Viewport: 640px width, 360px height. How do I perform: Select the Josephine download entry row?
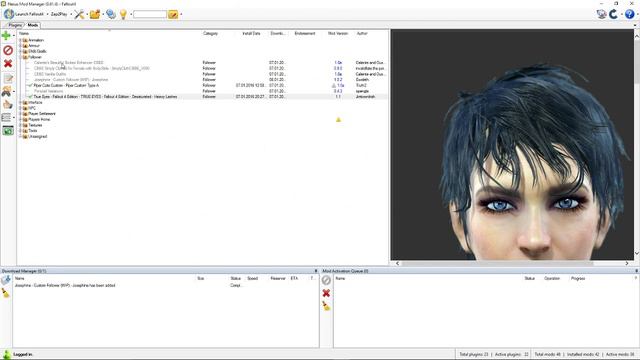[x=165, y=286]
